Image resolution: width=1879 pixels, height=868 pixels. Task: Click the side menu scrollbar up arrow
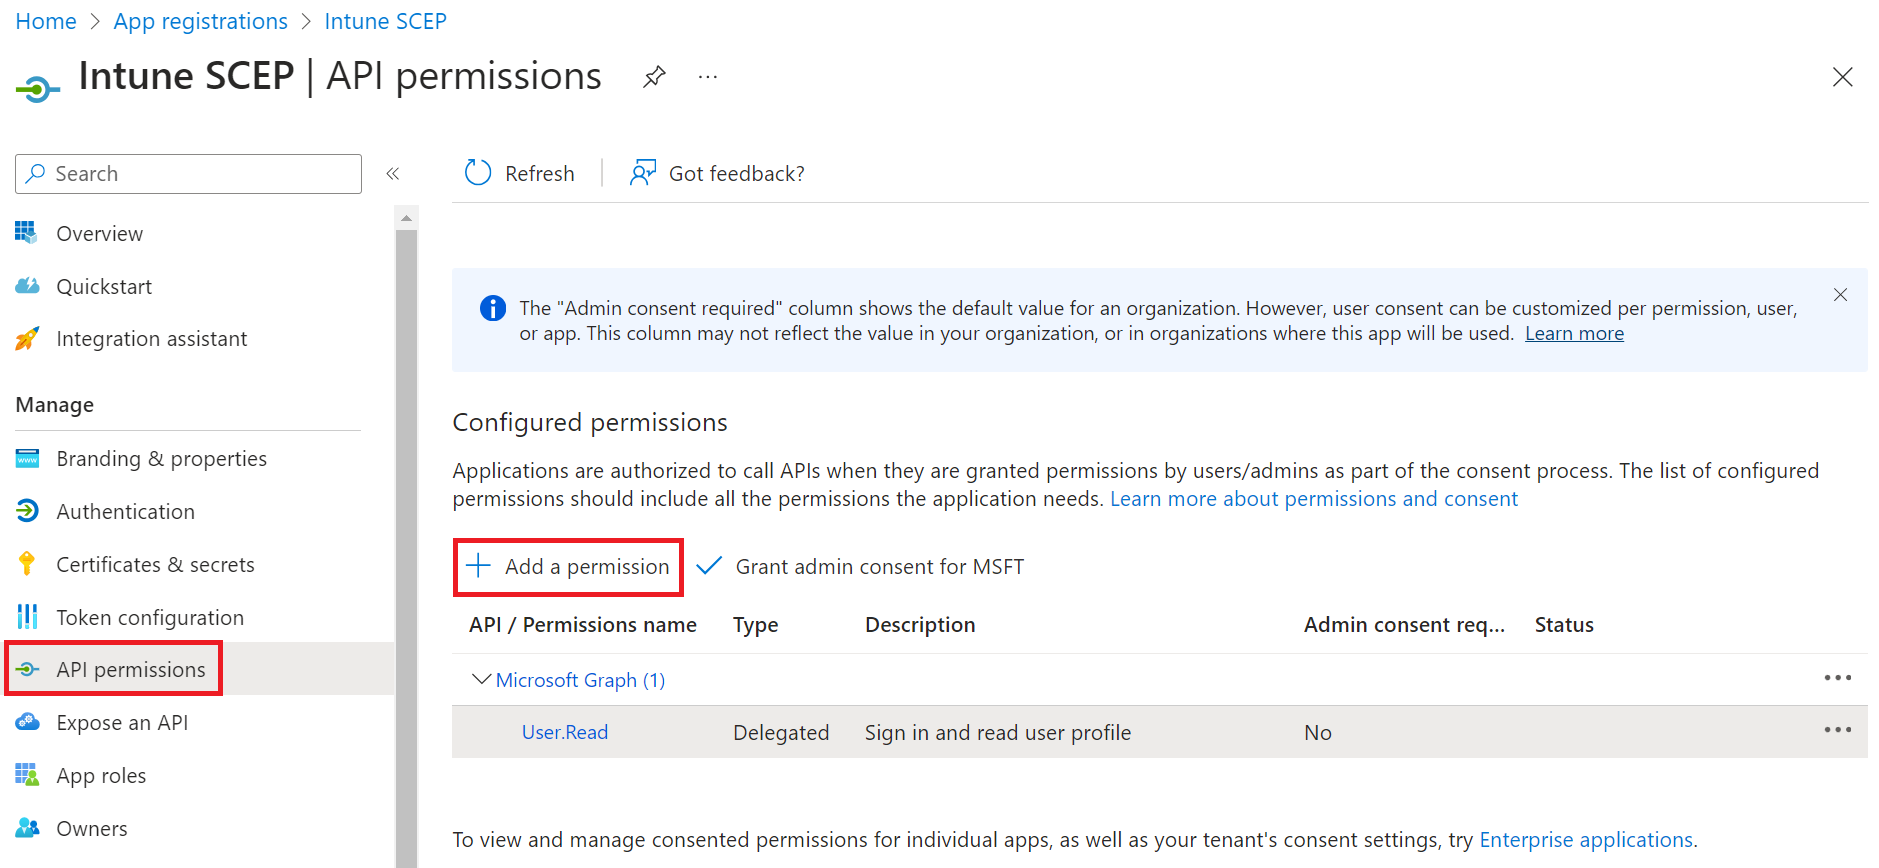tap(406, 217)
